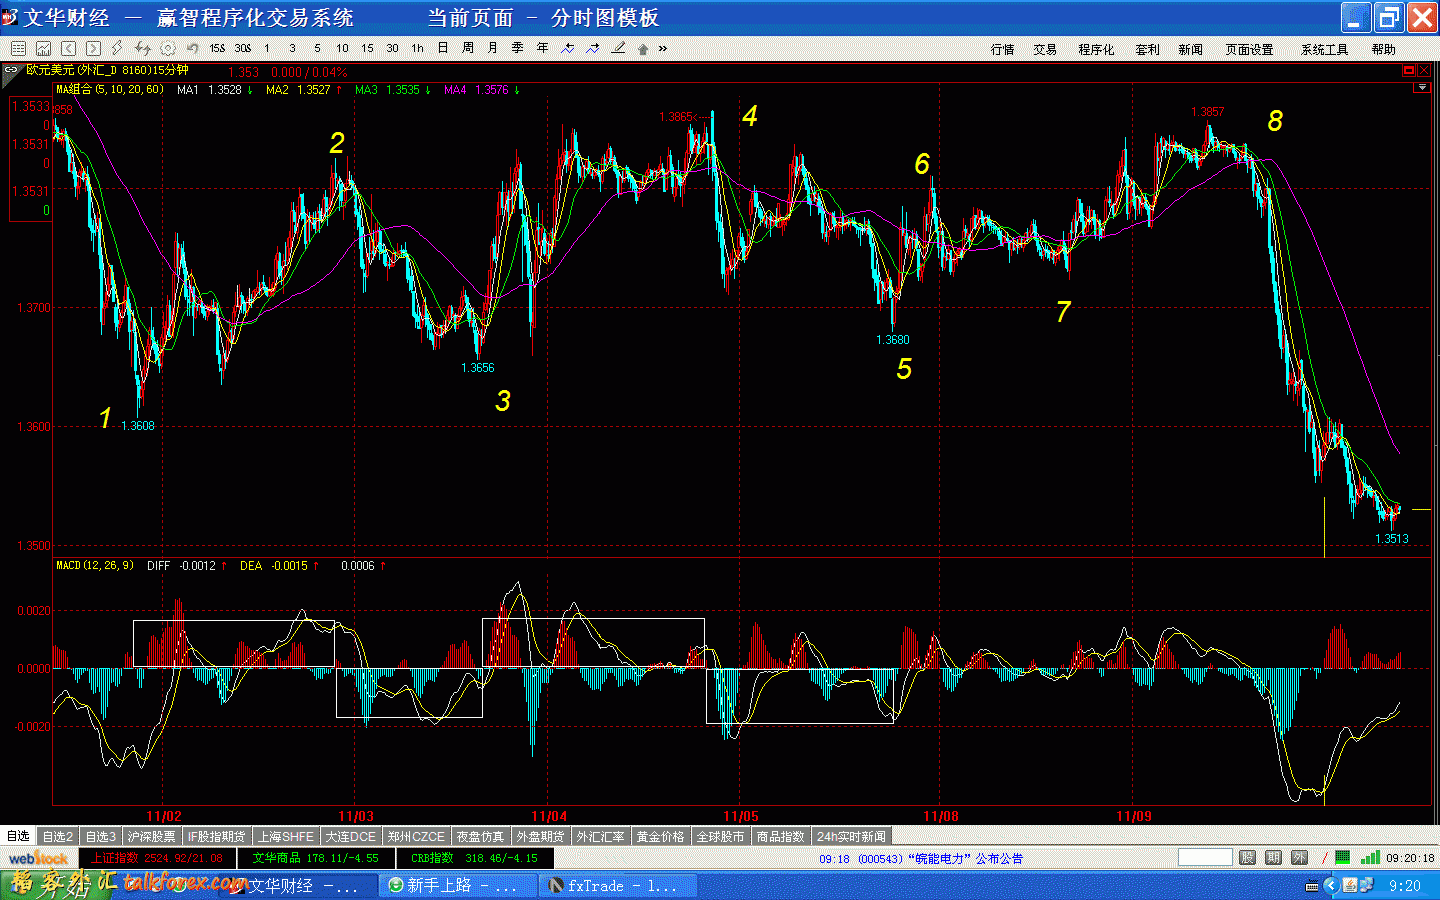Screen dimensions: 1440x900
Task: Select the pencil drawing tool icon
Action: tap(618, 48)
